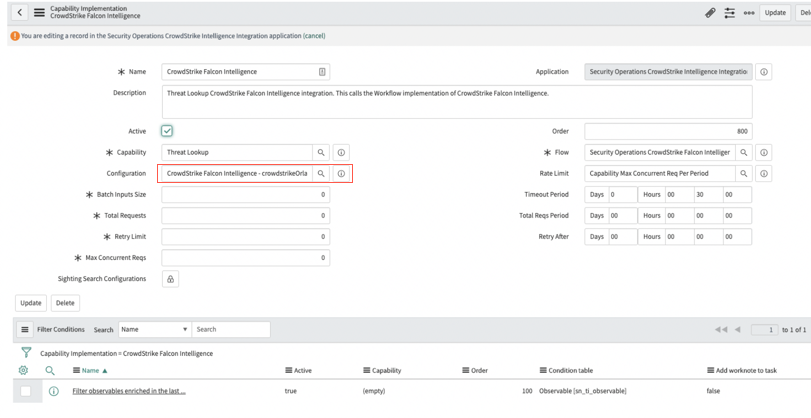Click the Batch Inputs Size field
Image resolution: width=811 pixels, height=418 pixels.
(245, 195)
